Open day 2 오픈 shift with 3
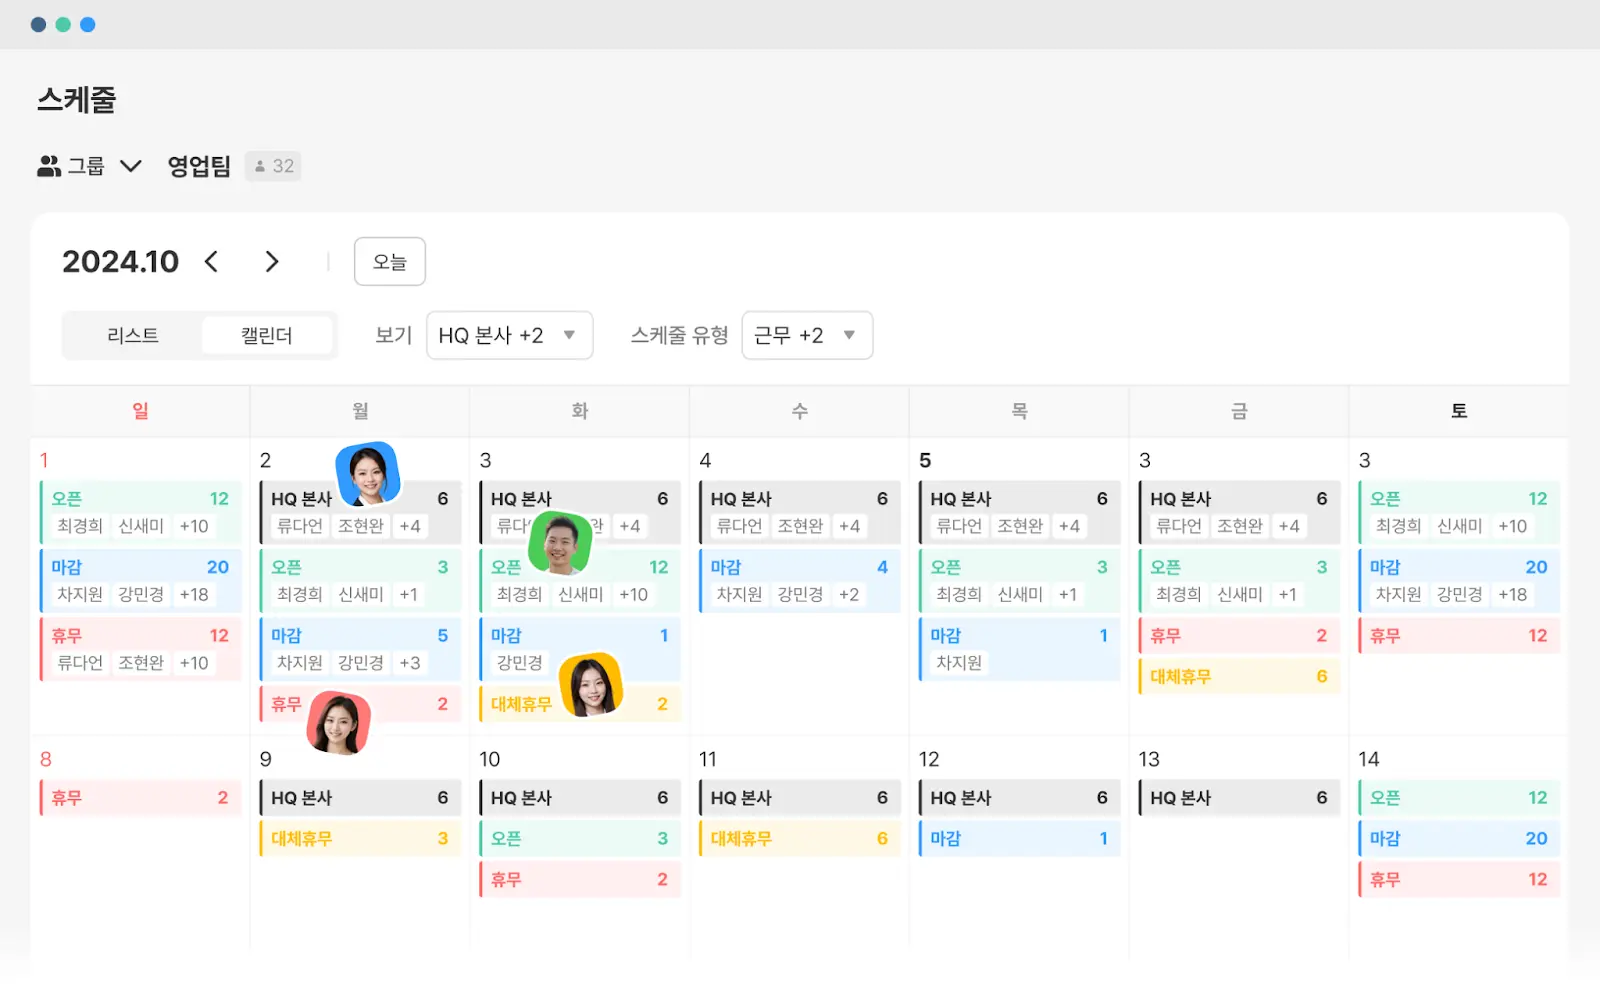This screenshot has height=984, width=1600. tap(360, 581)
